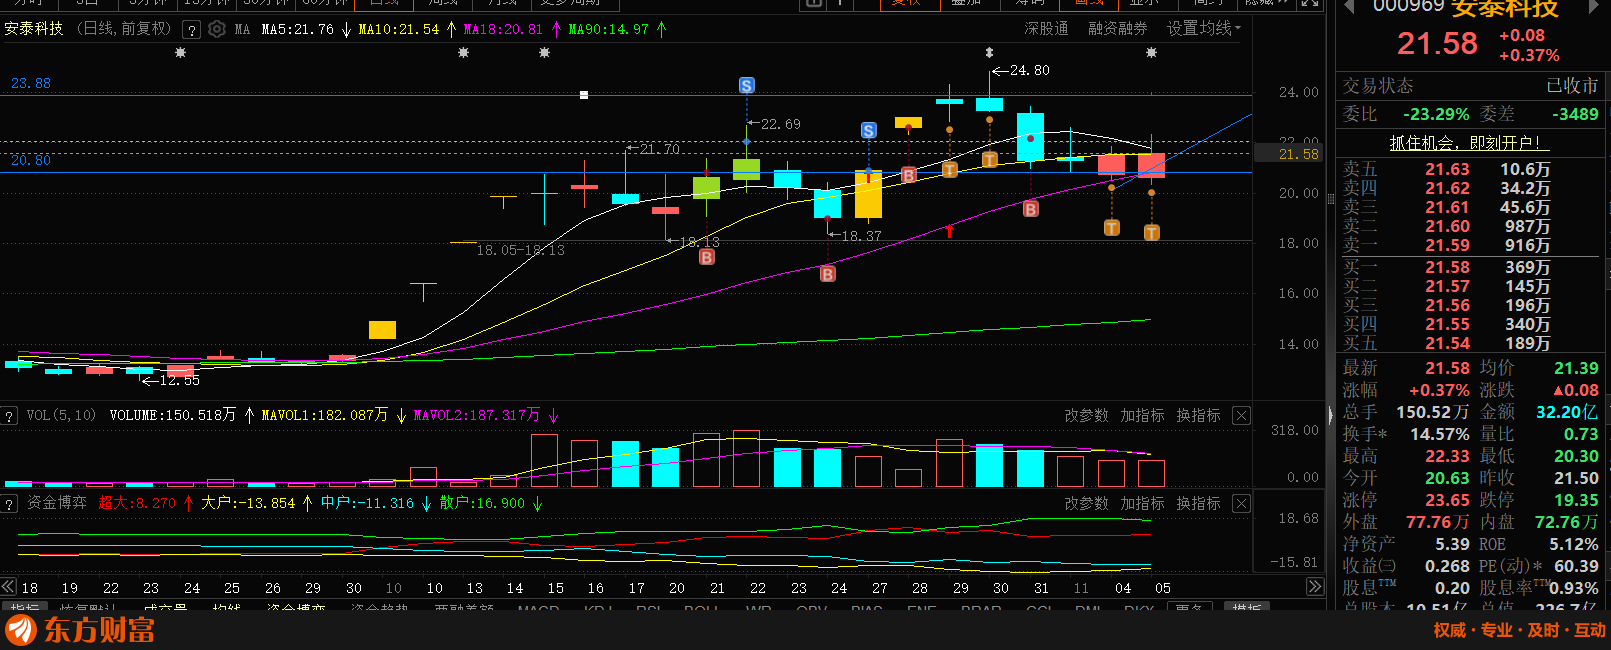Viewport: 1611px width, 650px height.
Task: Click the small white square marker at 23.88 line
Action: coord(584,95)
